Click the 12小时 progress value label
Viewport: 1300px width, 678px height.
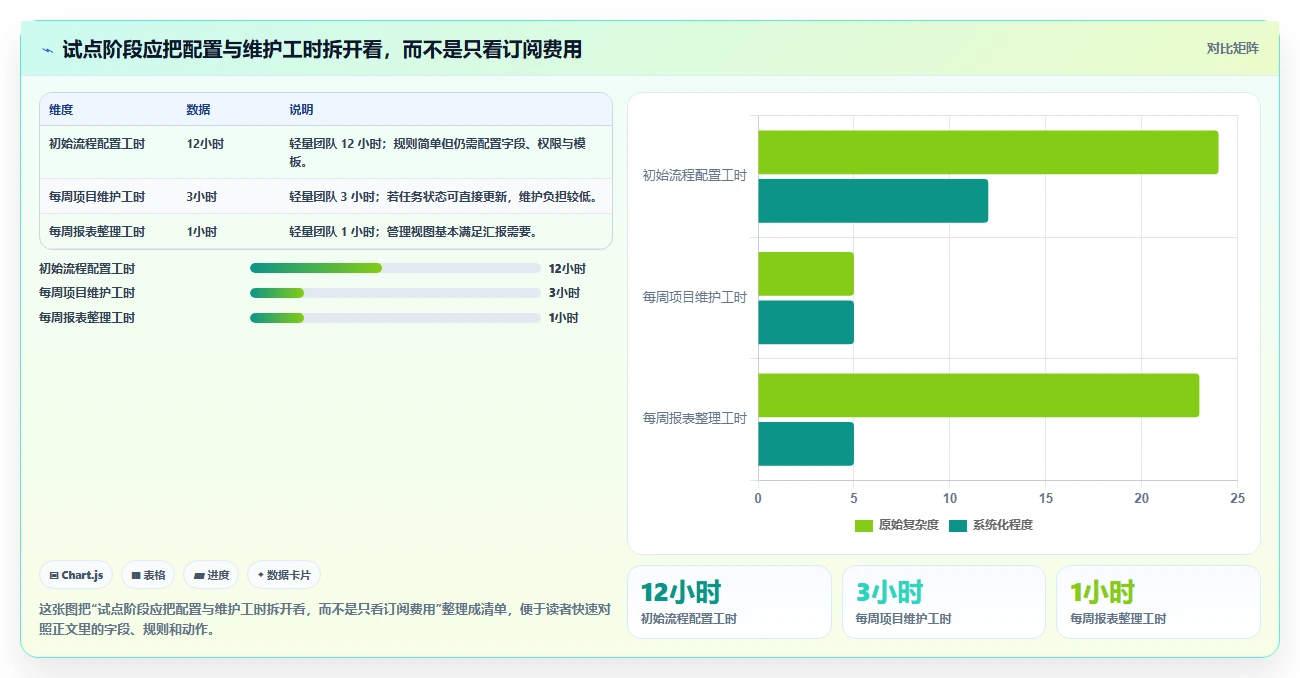[x=567, y=269]
